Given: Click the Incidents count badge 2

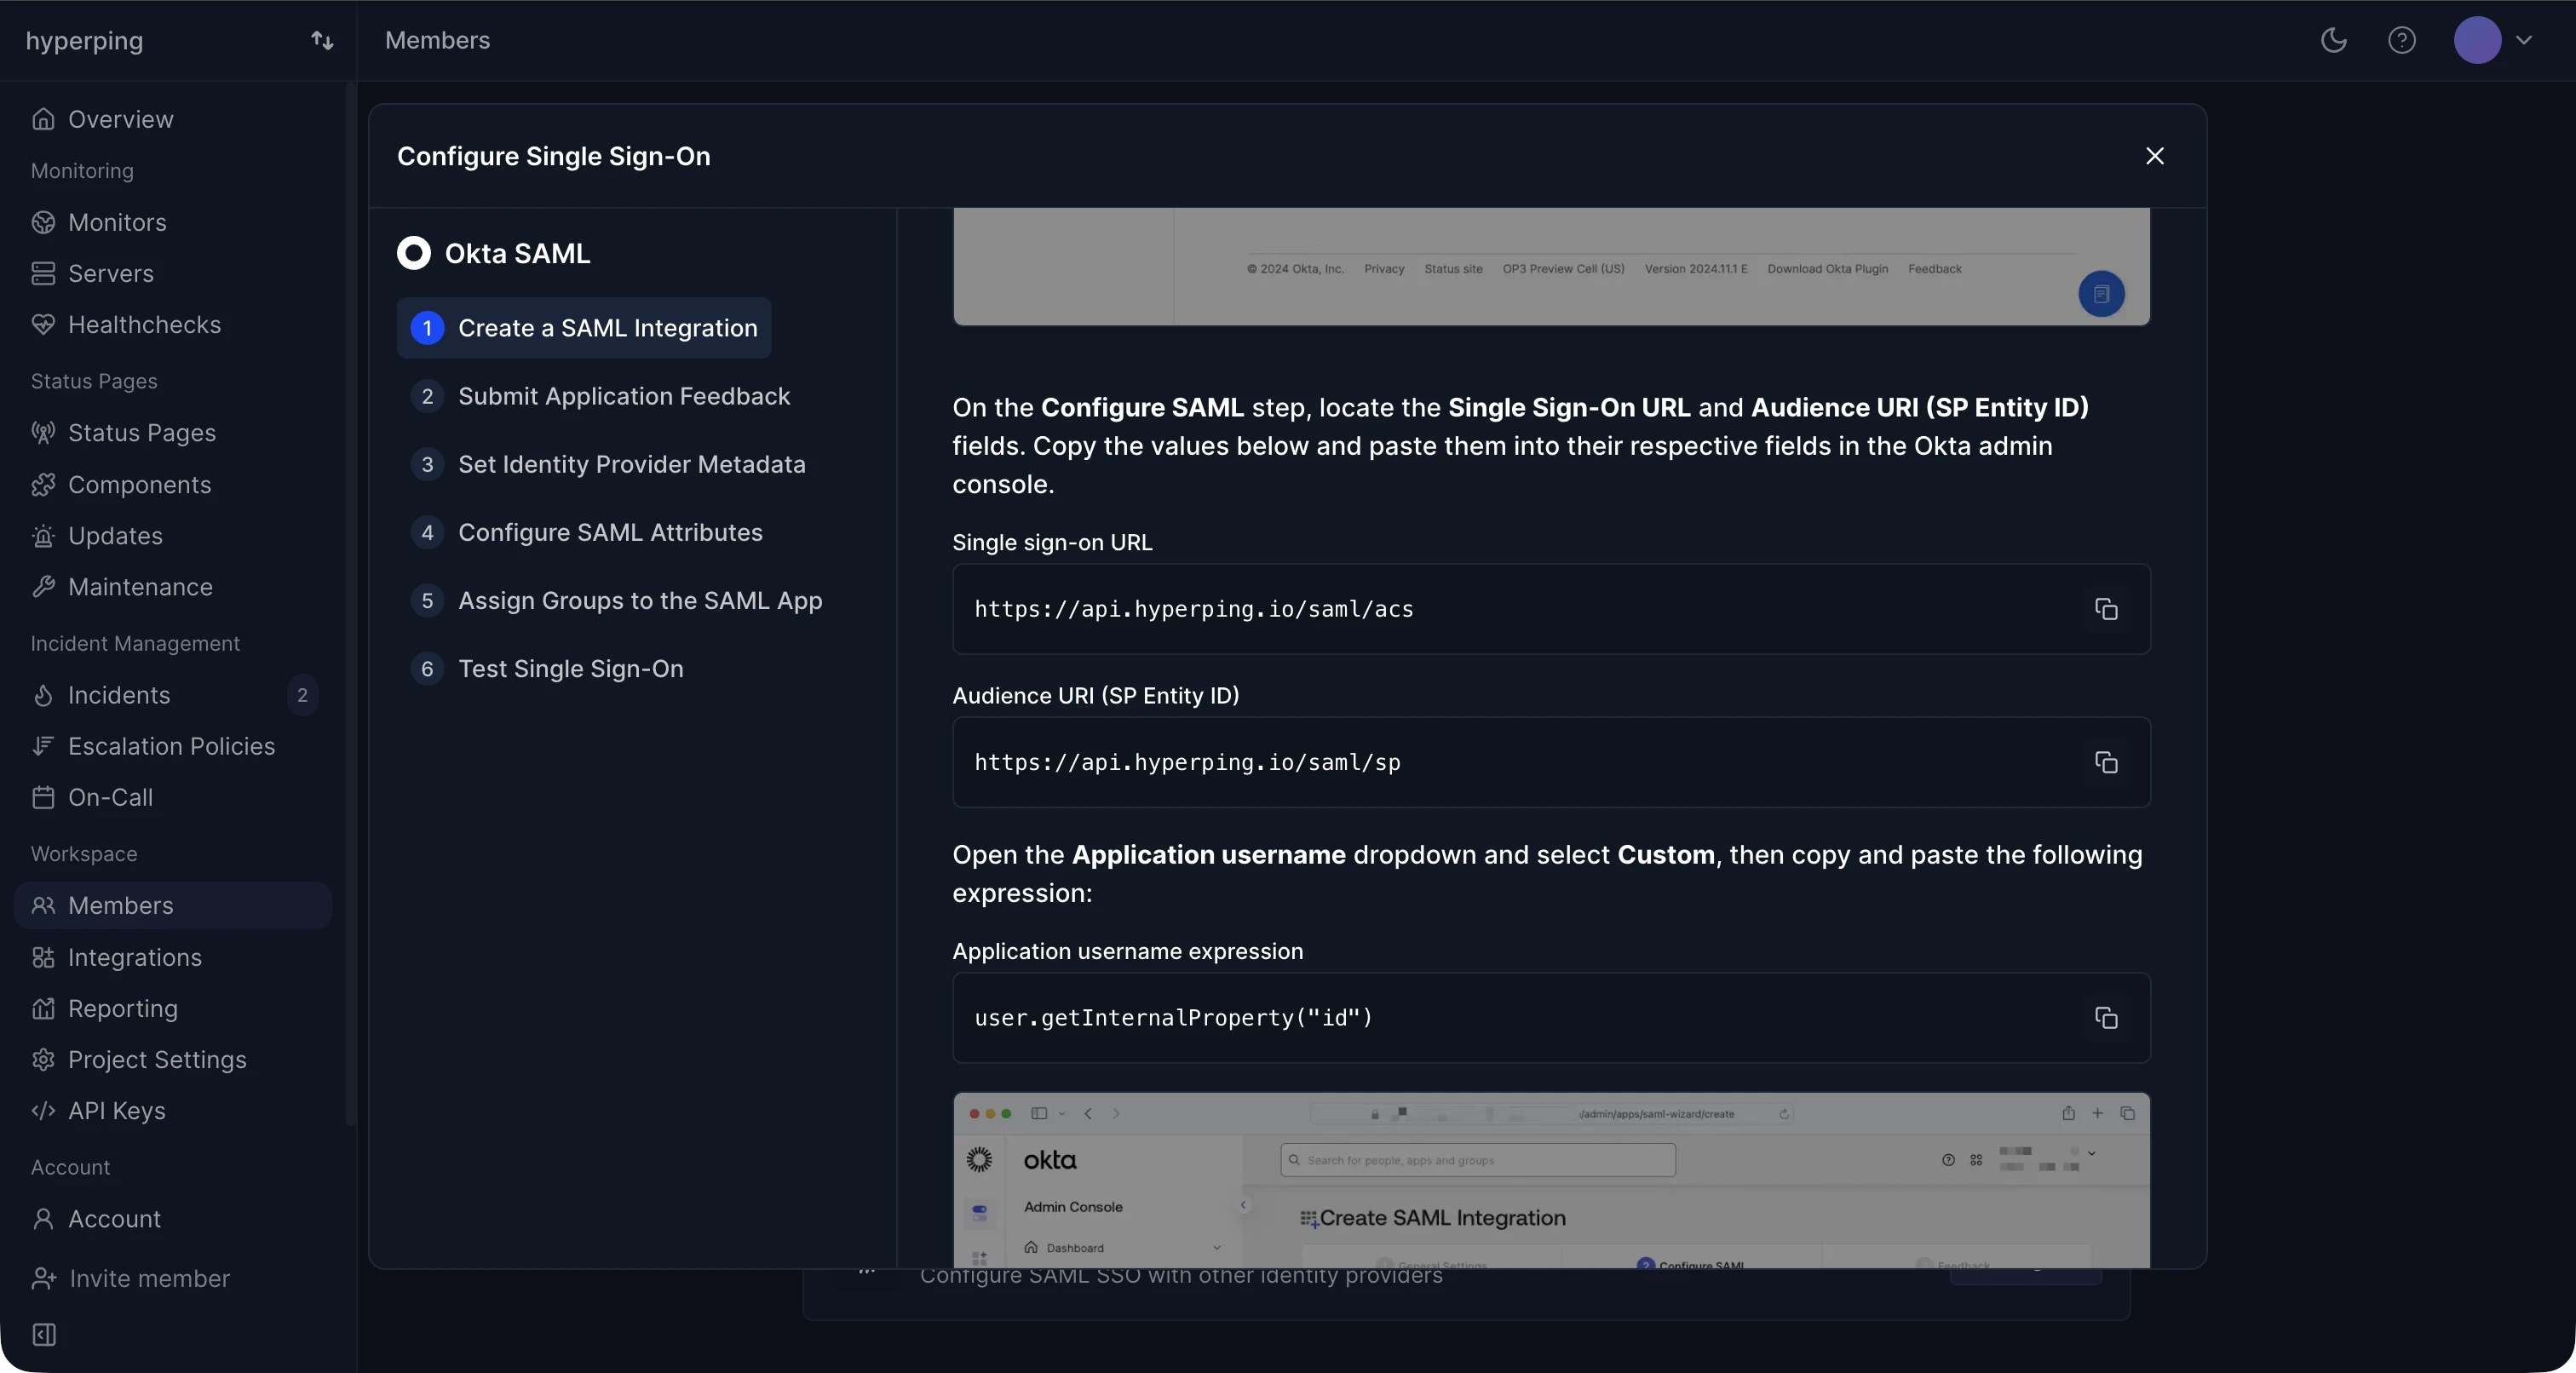Looking at the screenshot, I should (302, 695).
